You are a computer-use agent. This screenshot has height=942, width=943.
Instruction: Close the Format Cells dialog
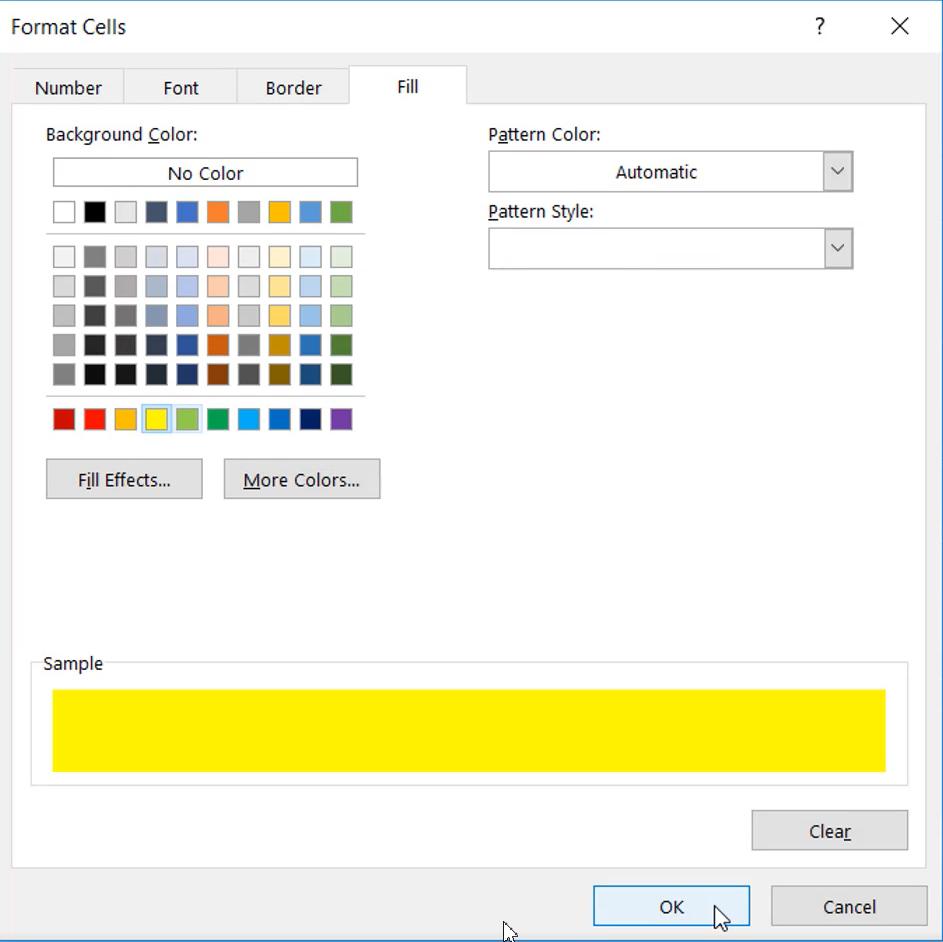899,26
